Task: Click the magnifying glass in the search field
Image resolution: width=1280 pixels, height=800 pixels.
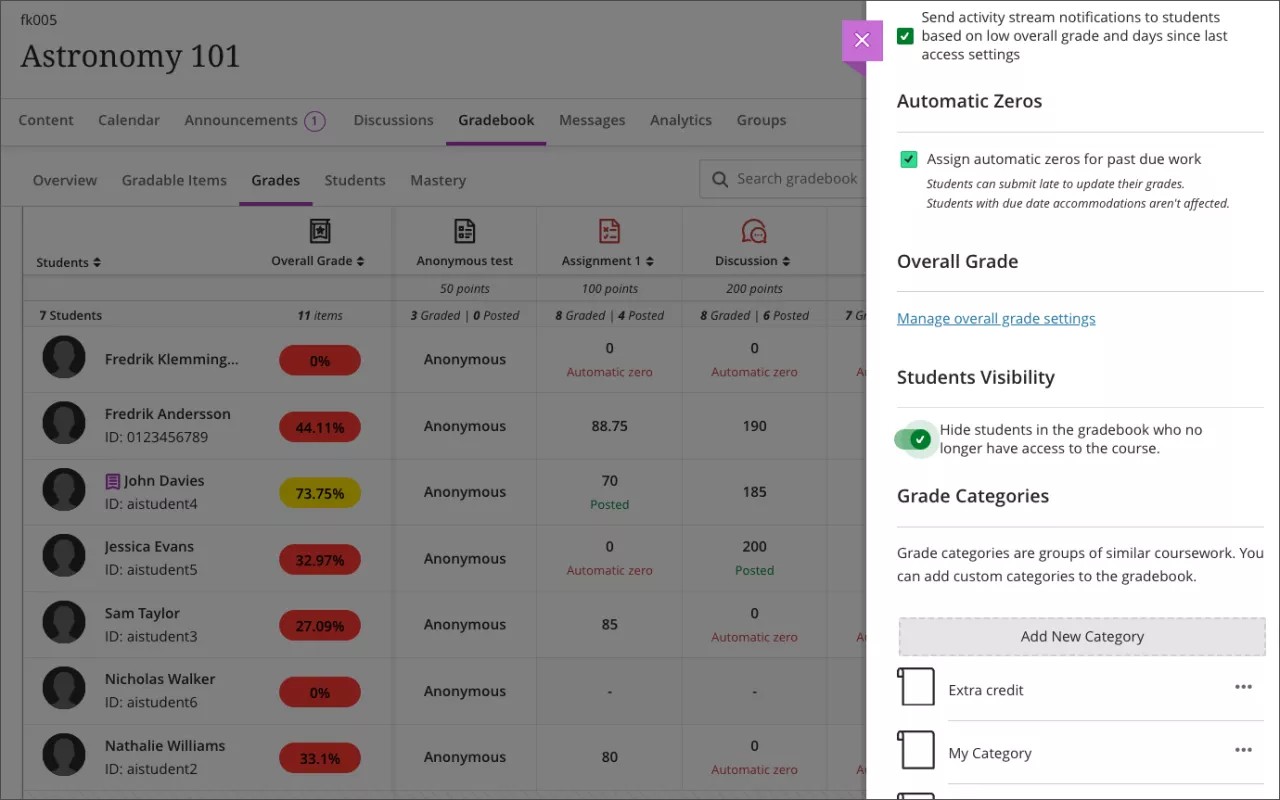Action: pyautogui.click(x=719, y=179)
